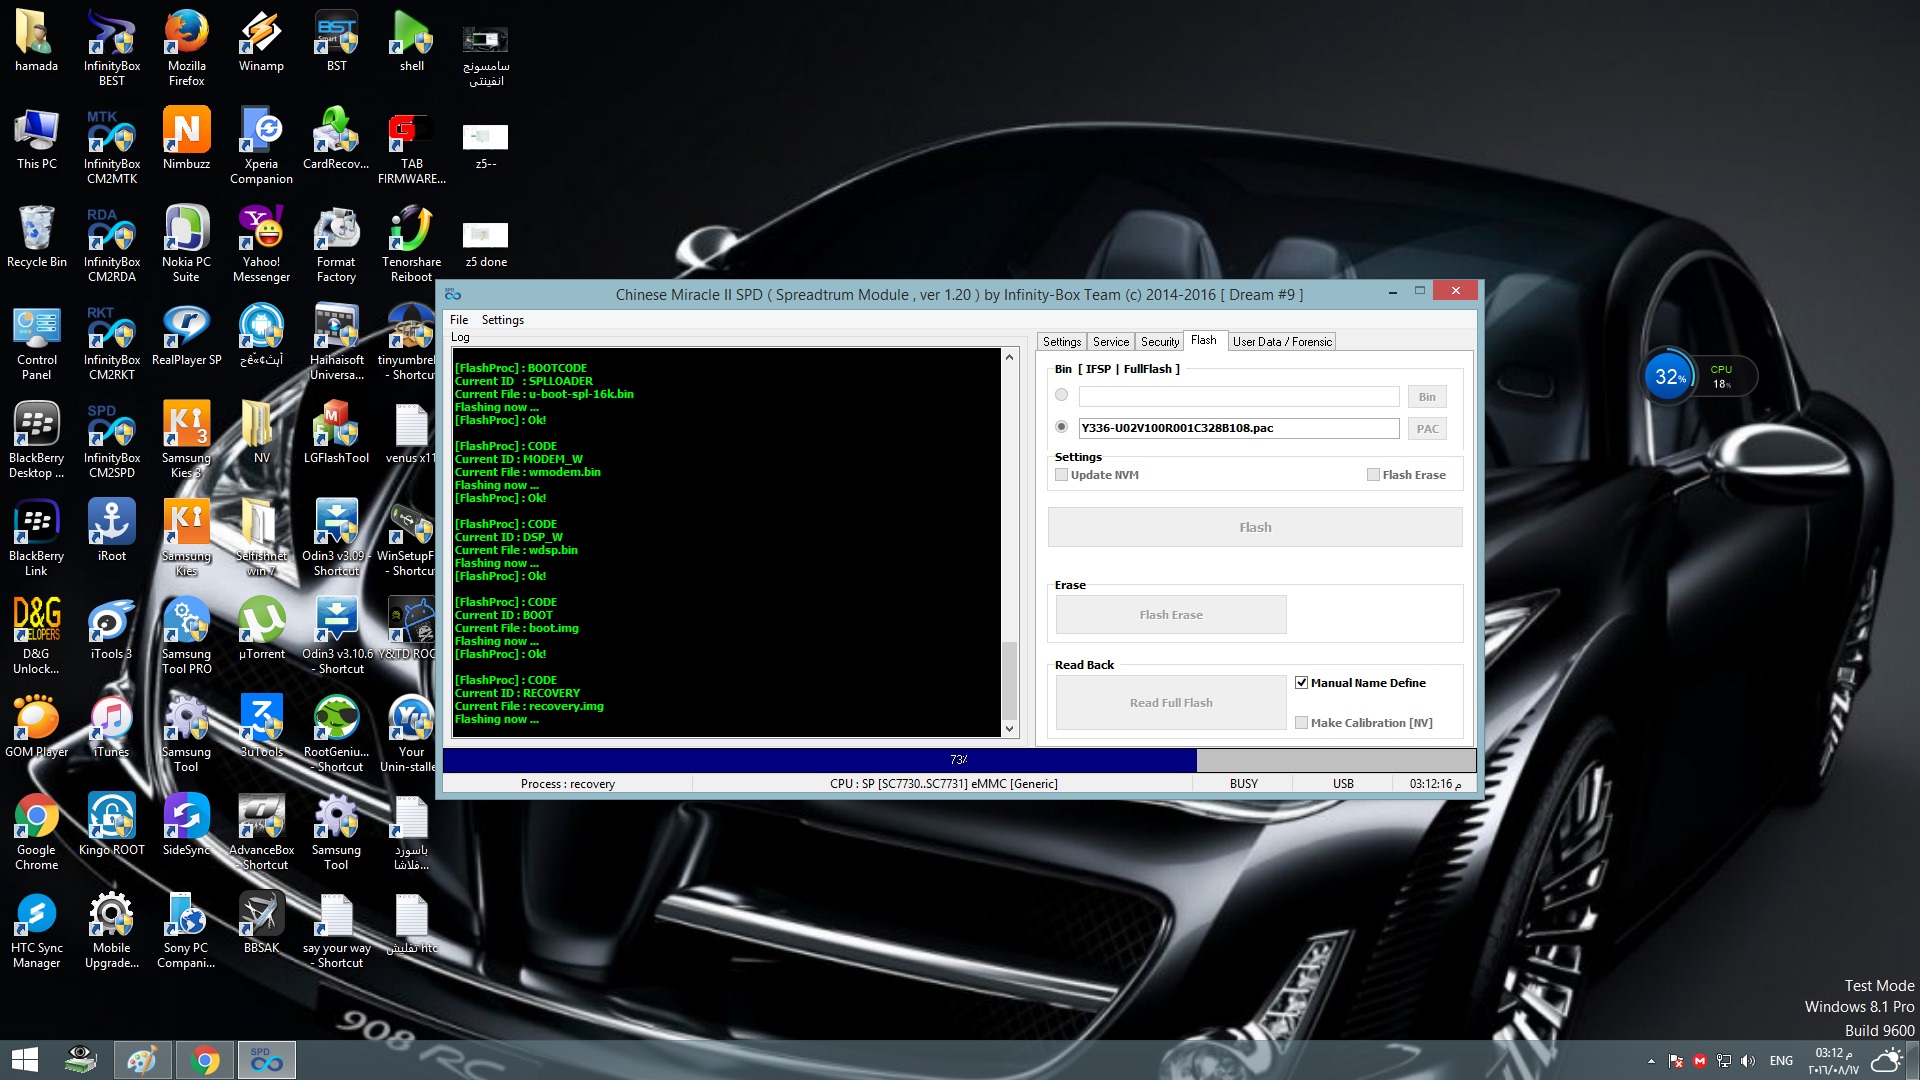Click the CPU usage desktop gadget
Screen dimensions: 1920x1080
1698,377
